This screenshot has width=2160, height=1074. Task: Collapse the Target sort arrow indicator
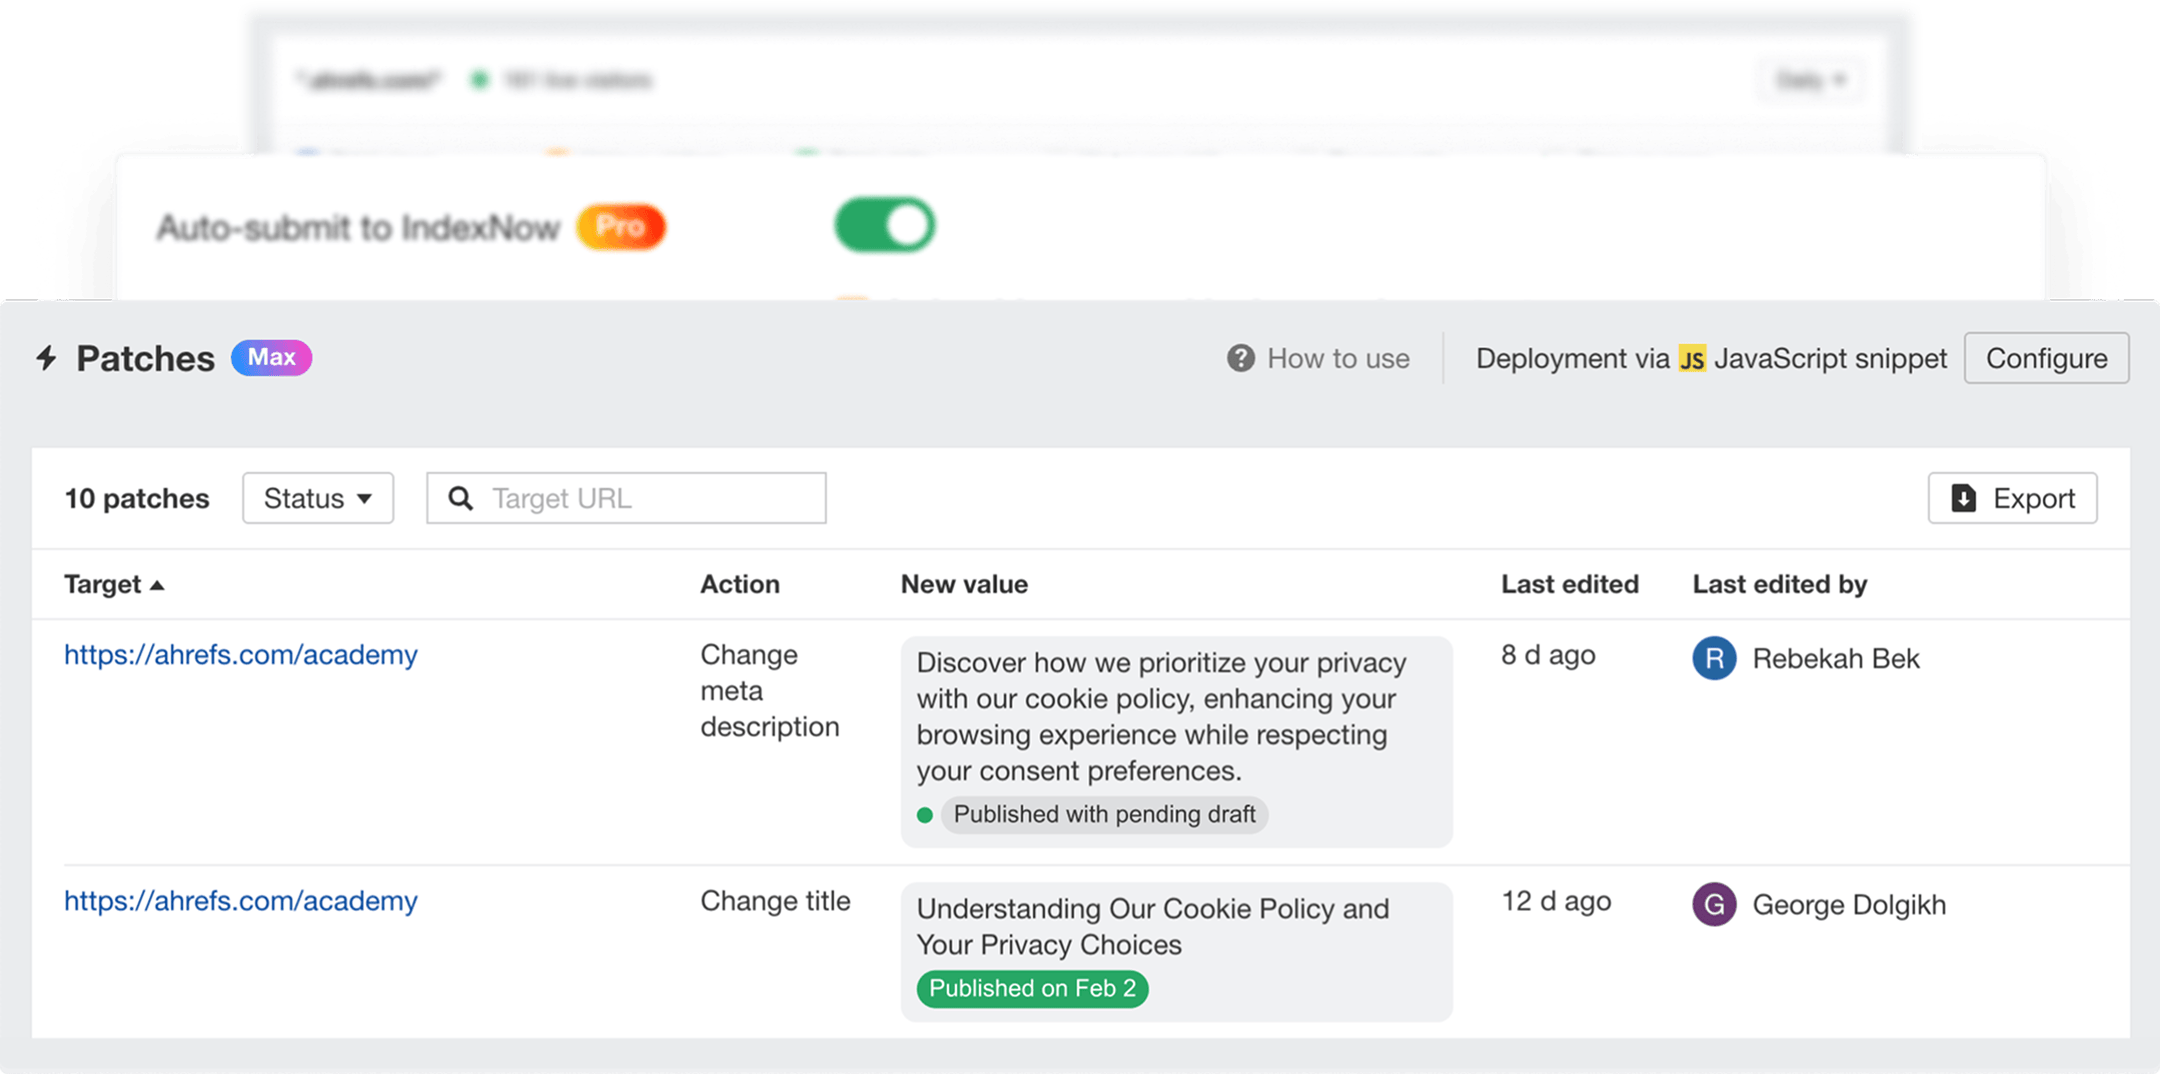click(158, 585)
